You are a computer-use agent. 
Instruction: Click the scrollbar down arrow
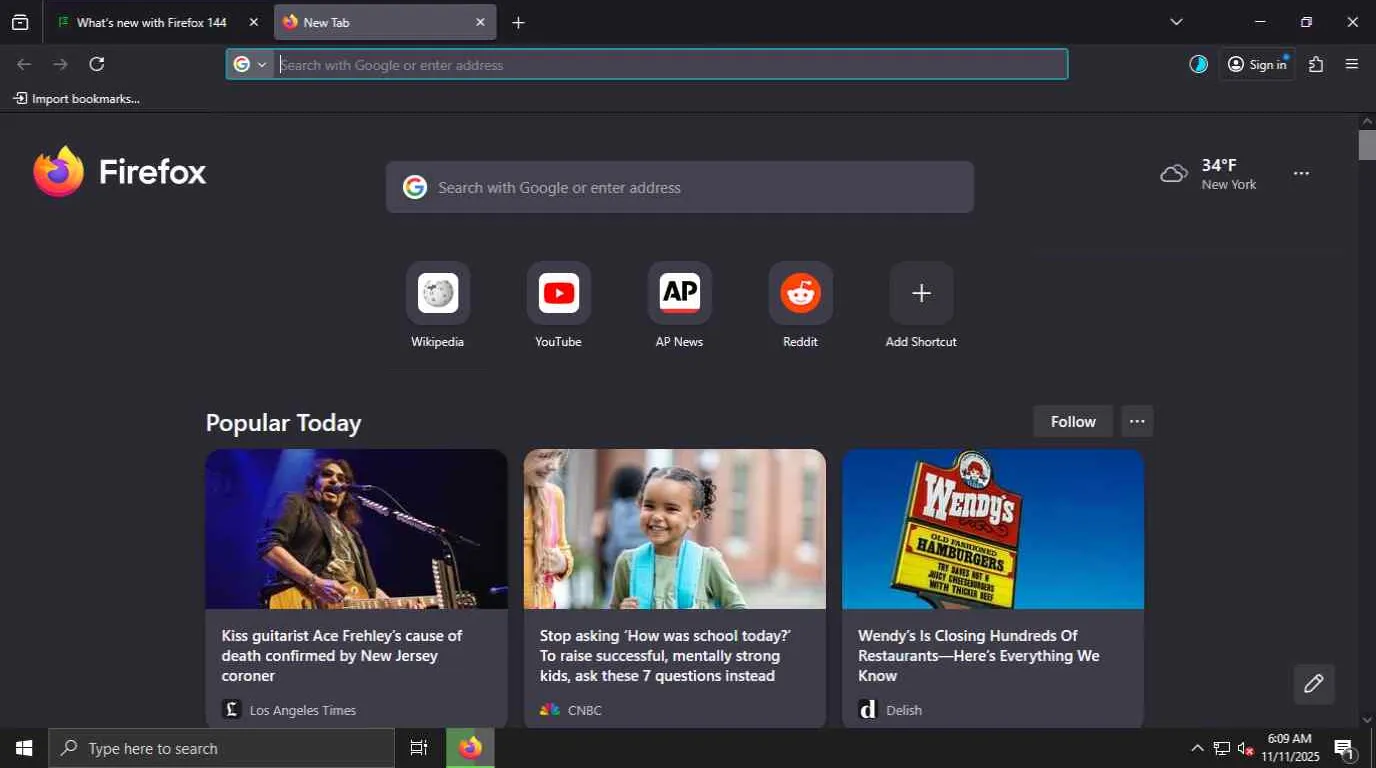1367,720
